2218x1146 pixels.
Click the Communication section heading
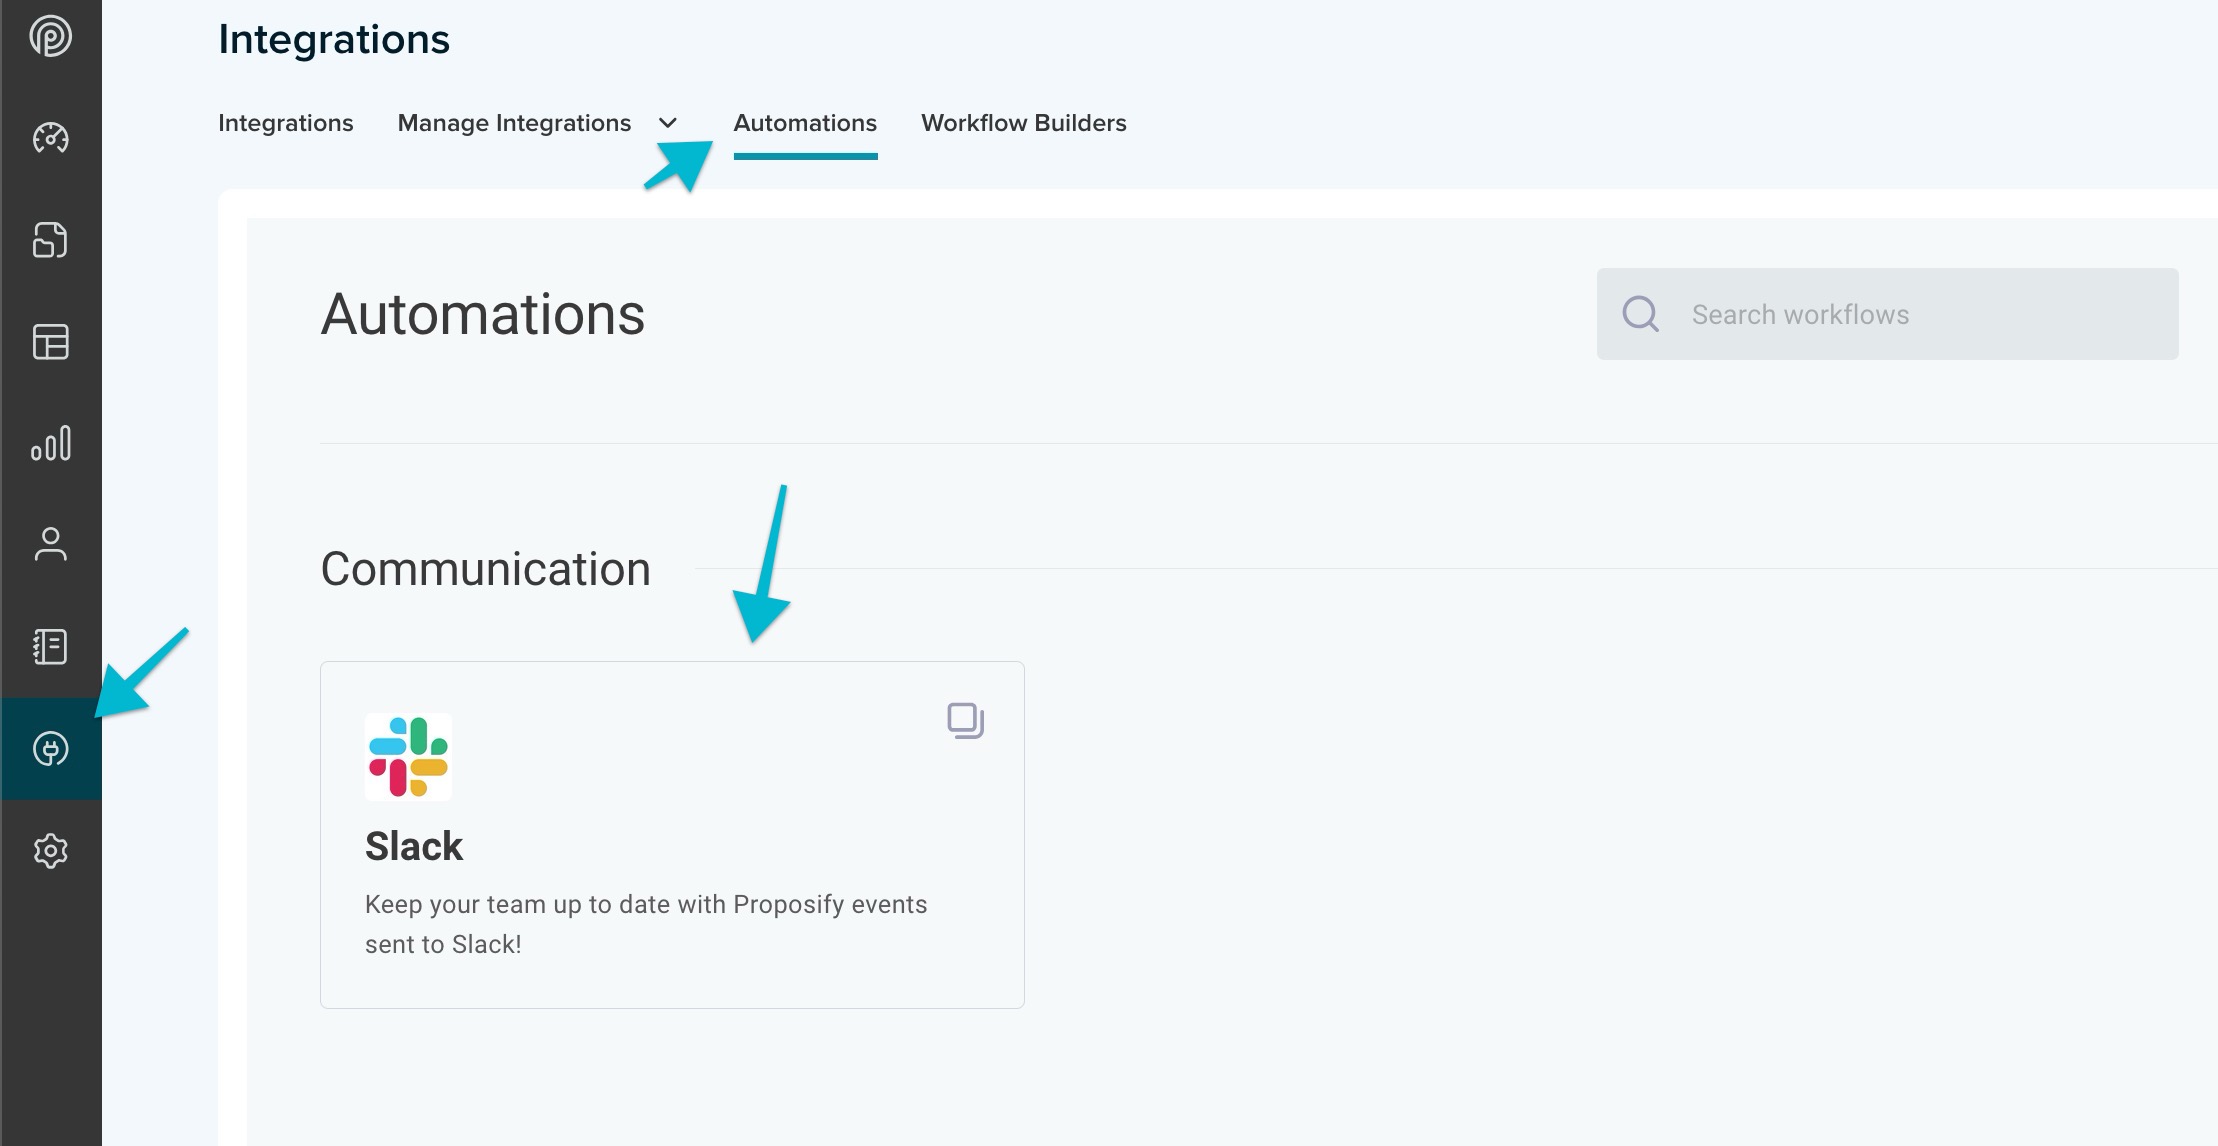point(485,569)
